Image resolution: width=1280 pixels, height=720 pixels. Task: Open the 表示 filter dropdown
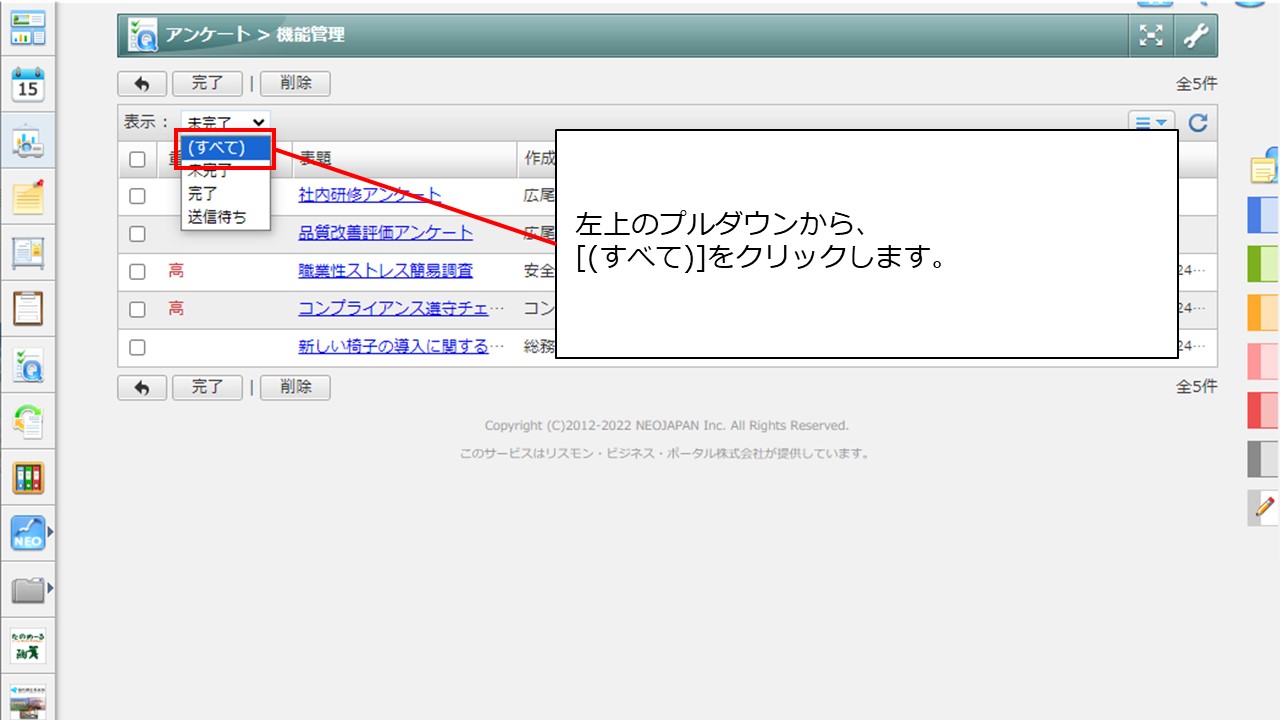226,122
